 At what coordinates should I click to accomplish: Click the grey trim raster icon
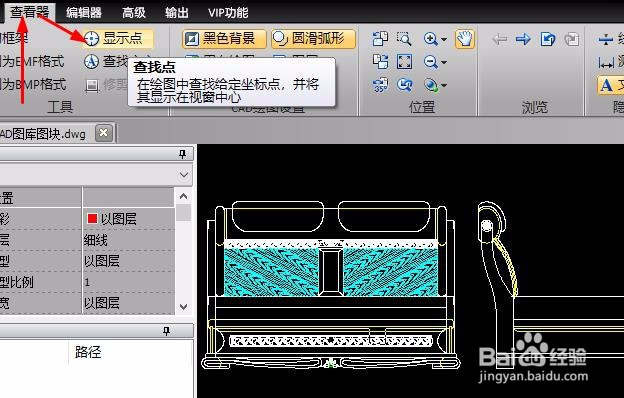click(x=92, y=85)
